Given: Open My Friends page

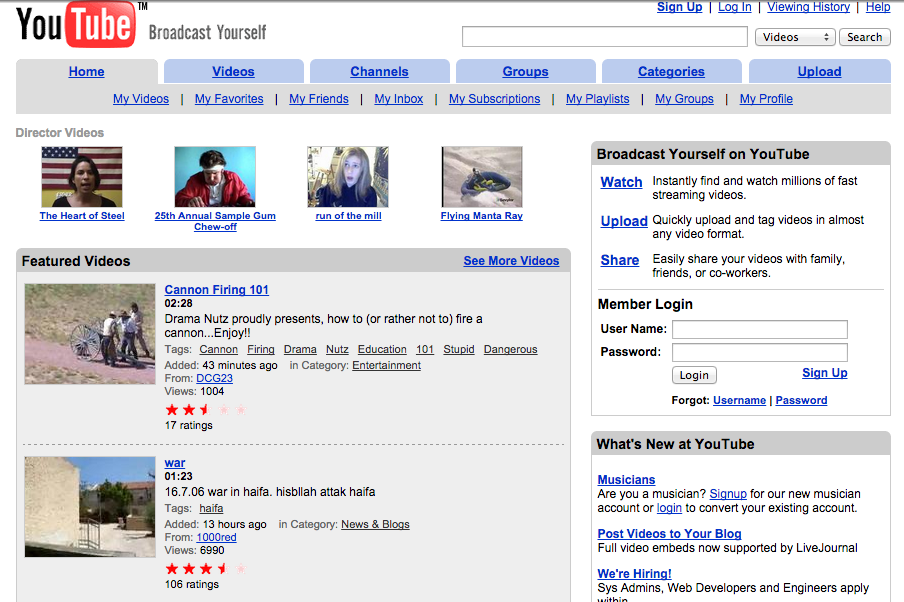Looking at the screenshot, I should tap(319, 99).
